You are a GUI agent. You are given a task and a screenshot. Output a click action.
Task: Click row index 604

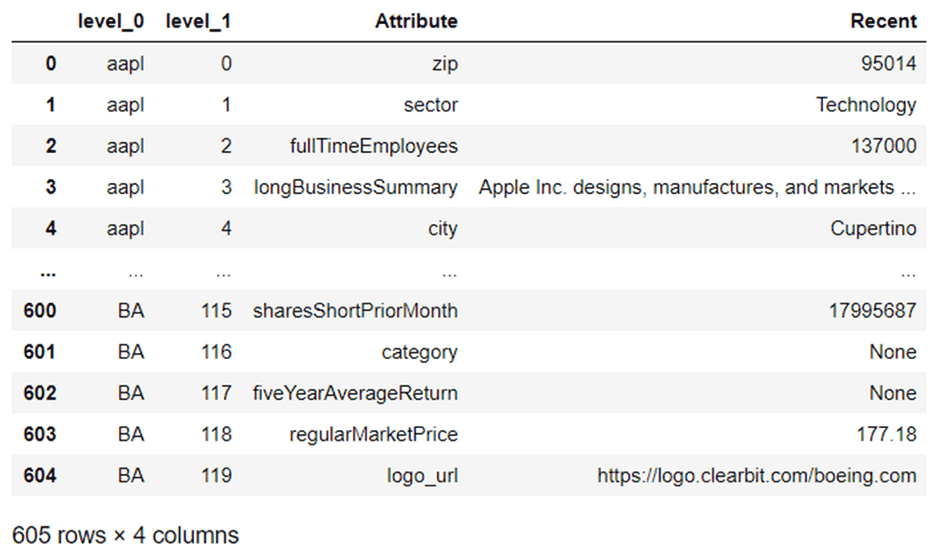pos(40,476)
